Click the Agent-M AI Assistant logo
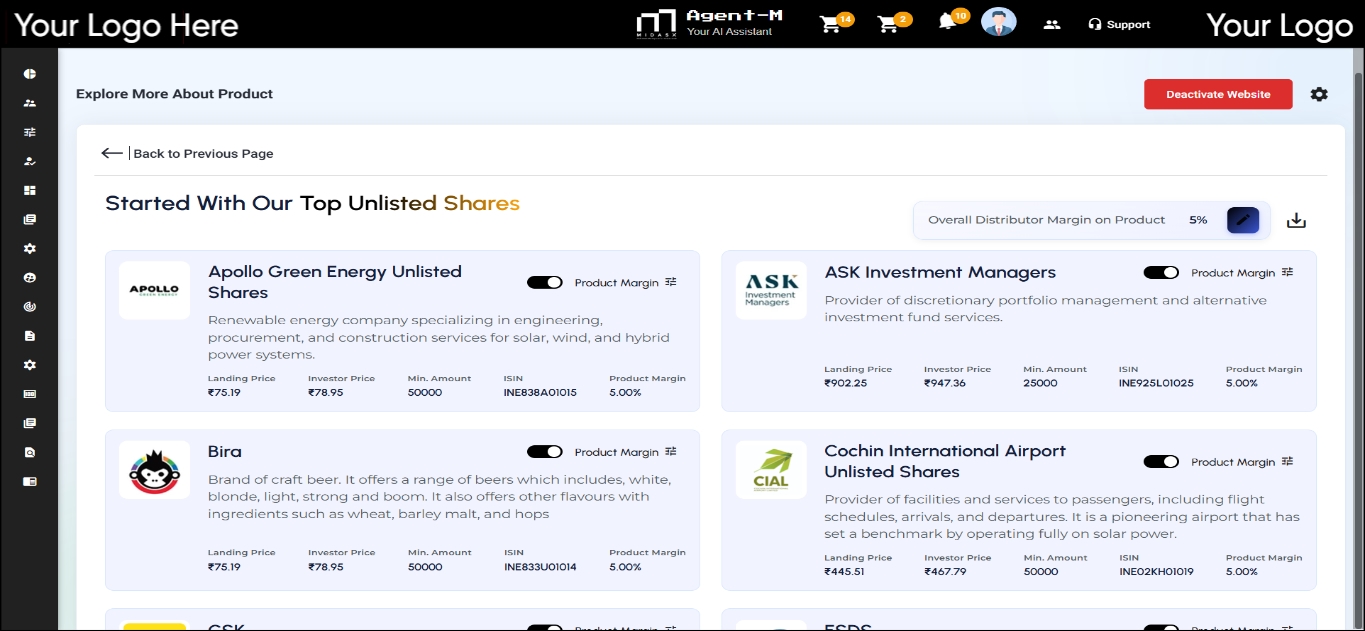This screenshot has height=631, width=1365. click(x=710, y=23)
